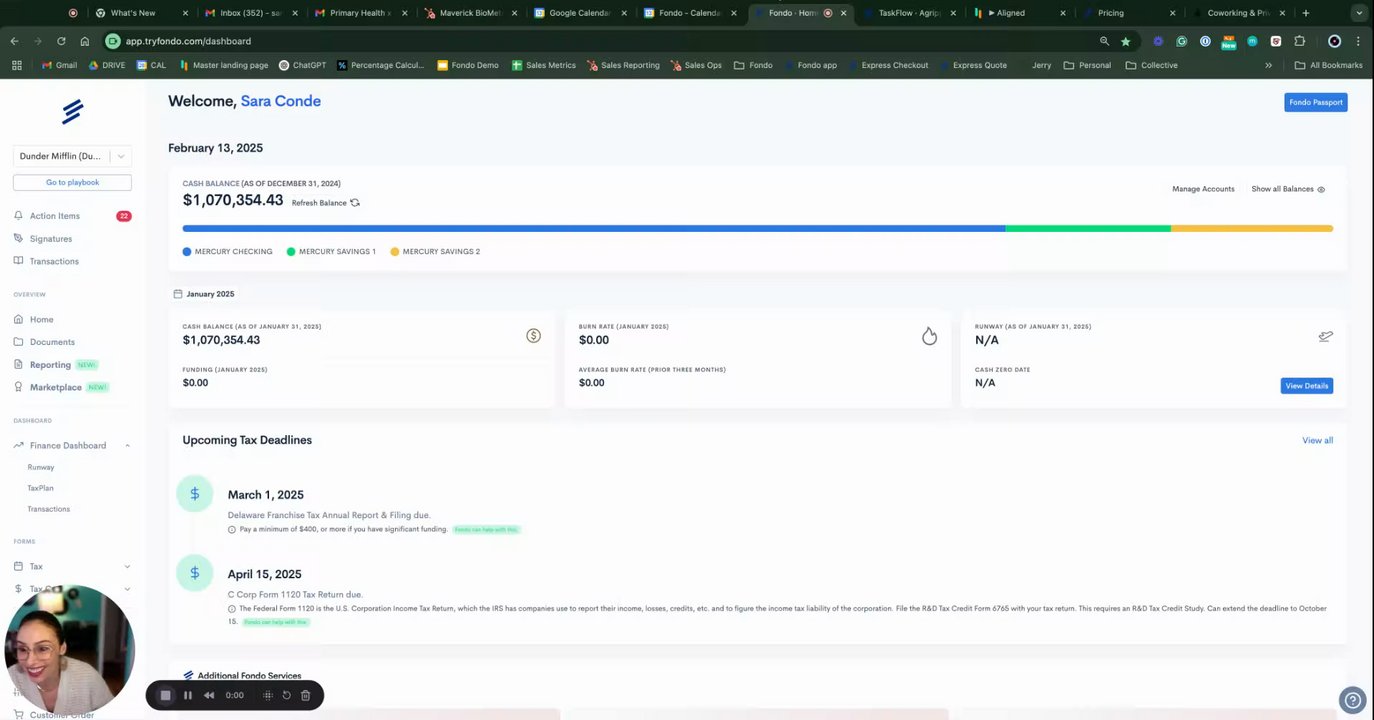Image resolution: width=1374 pixels, height=720 pixels.
Task: Click the dollar icon for April 15, 2025 deadline
Action: (195, 573)
